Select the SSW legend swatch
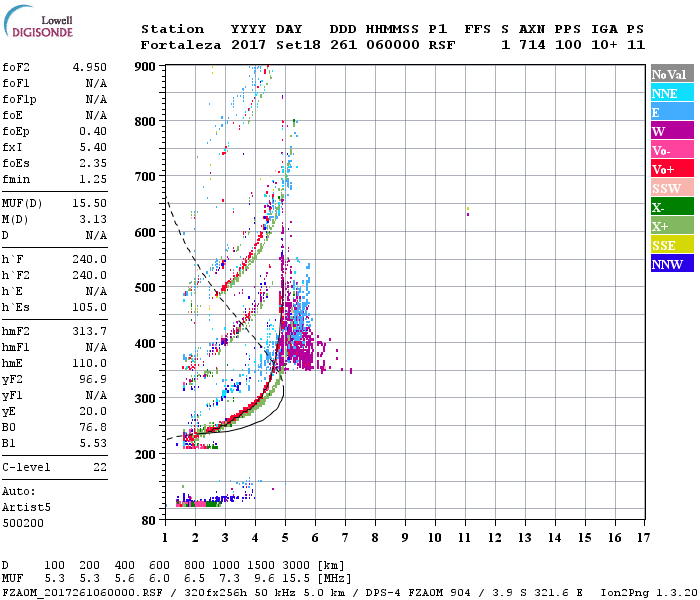 point(672,188)
